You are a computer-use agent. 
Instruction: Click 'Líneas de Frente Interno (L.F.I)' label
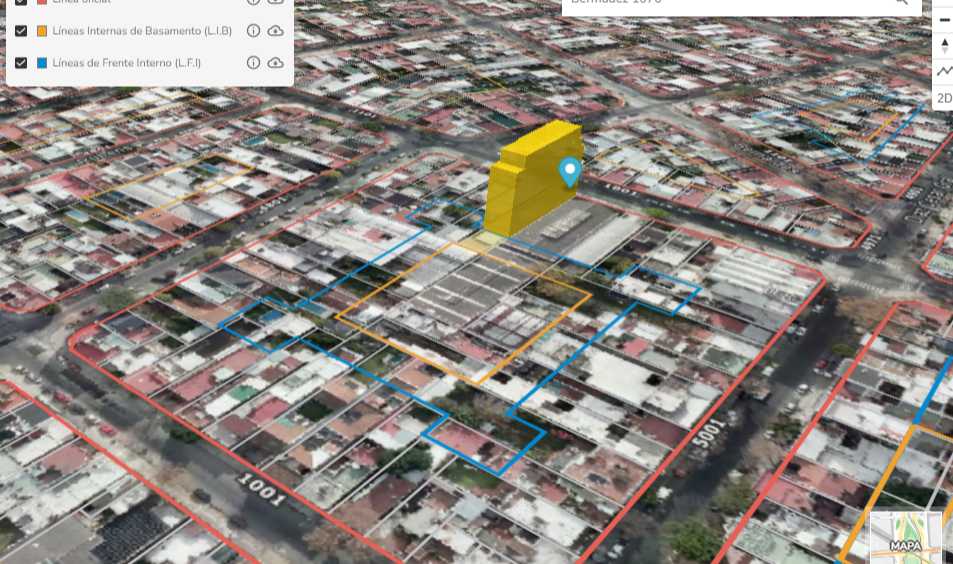tap(126, 63)
